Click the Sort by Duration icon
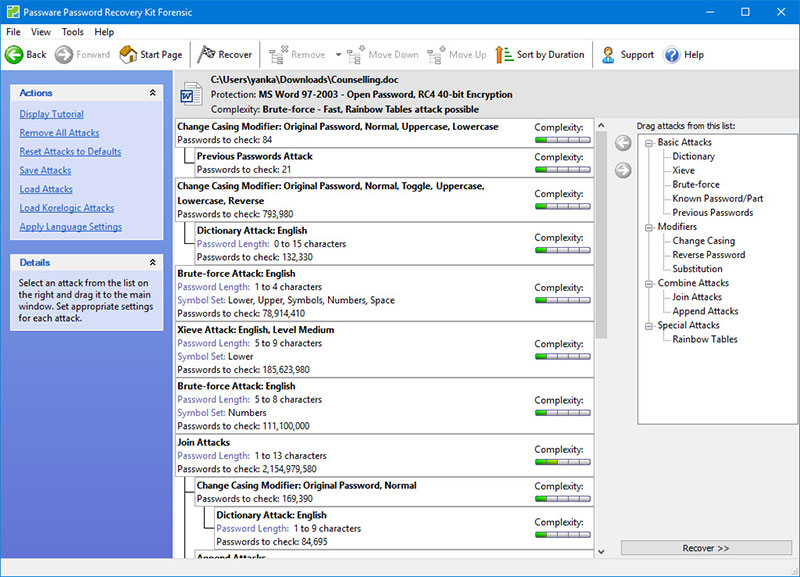This screenshot has height=577, width=800. pyautogui.click(x=504, y=55)
